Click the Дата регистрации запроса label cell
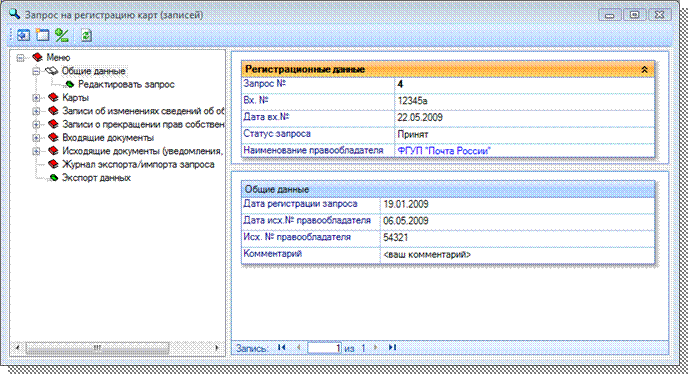 (x=311, y=204)
